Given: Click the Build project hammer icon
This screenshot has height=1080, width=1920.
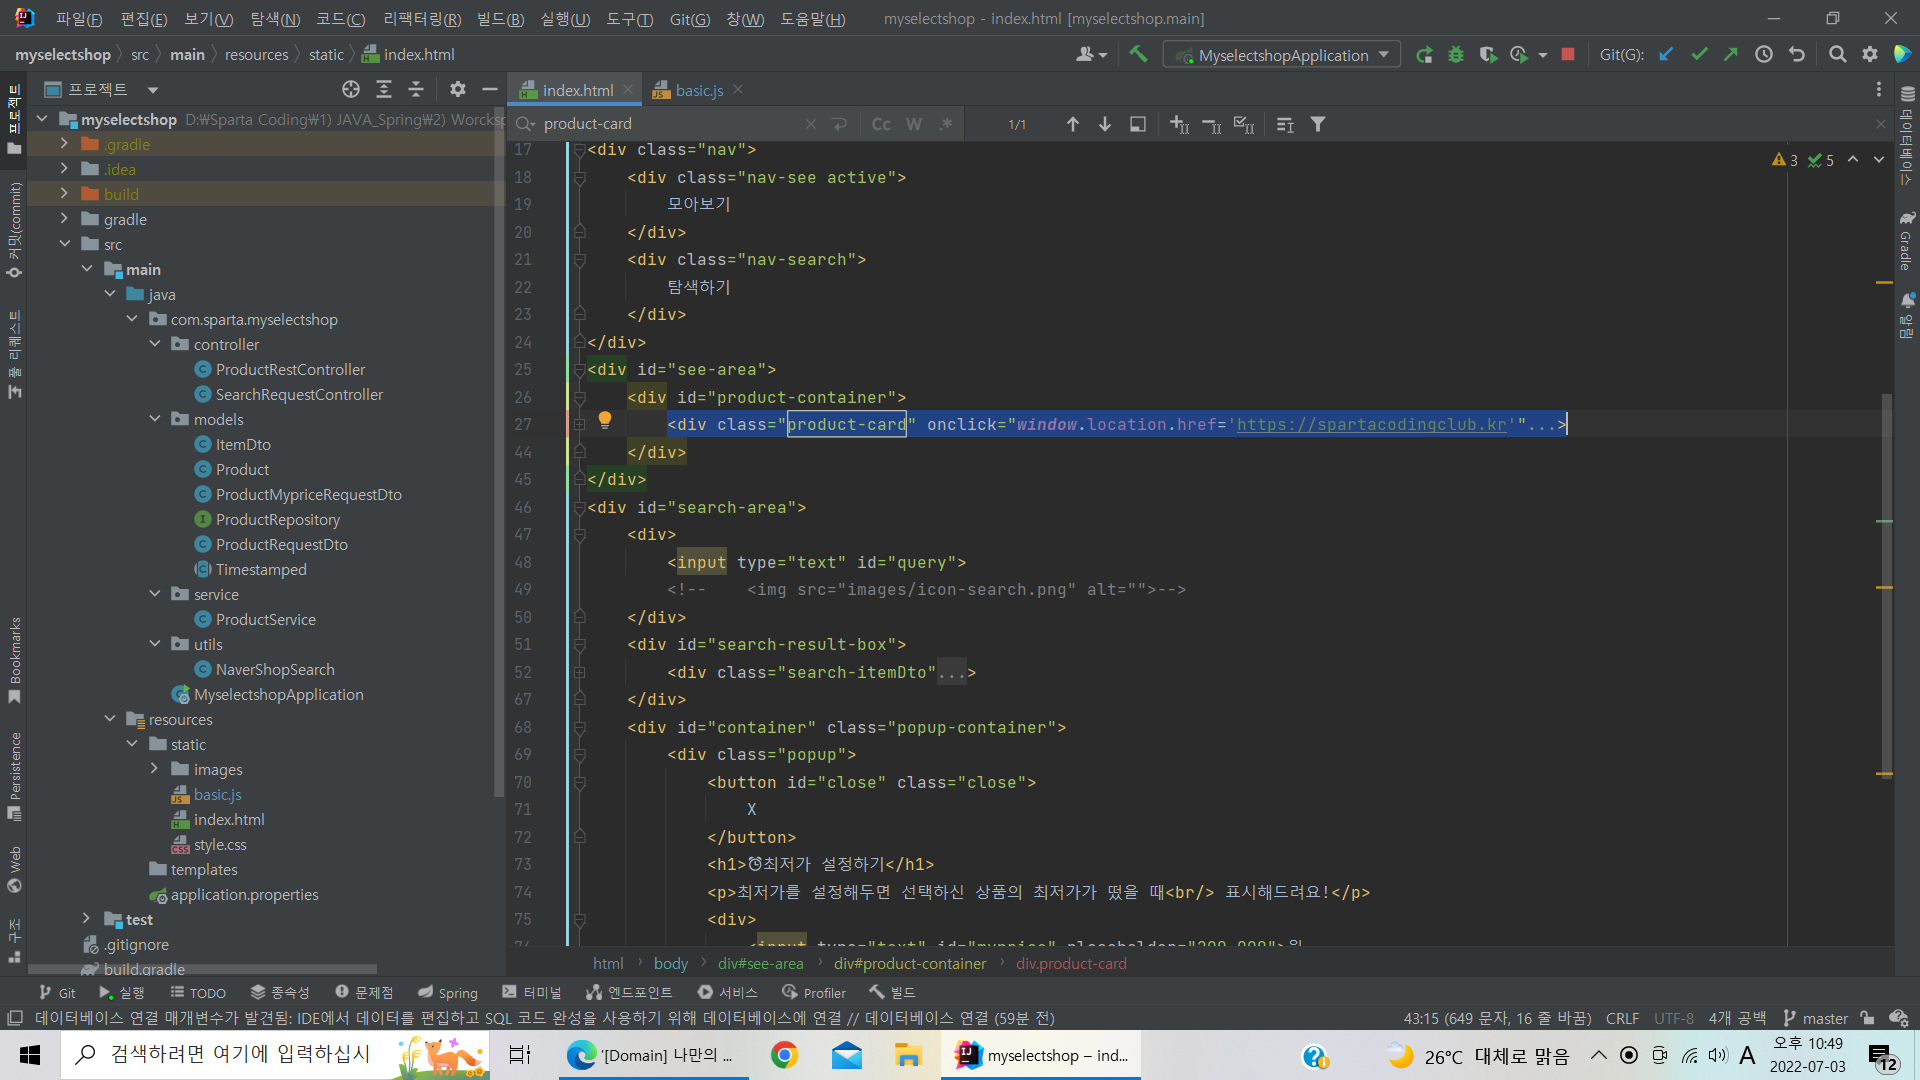Looking at the screenshot, I should pos(1138,54).
